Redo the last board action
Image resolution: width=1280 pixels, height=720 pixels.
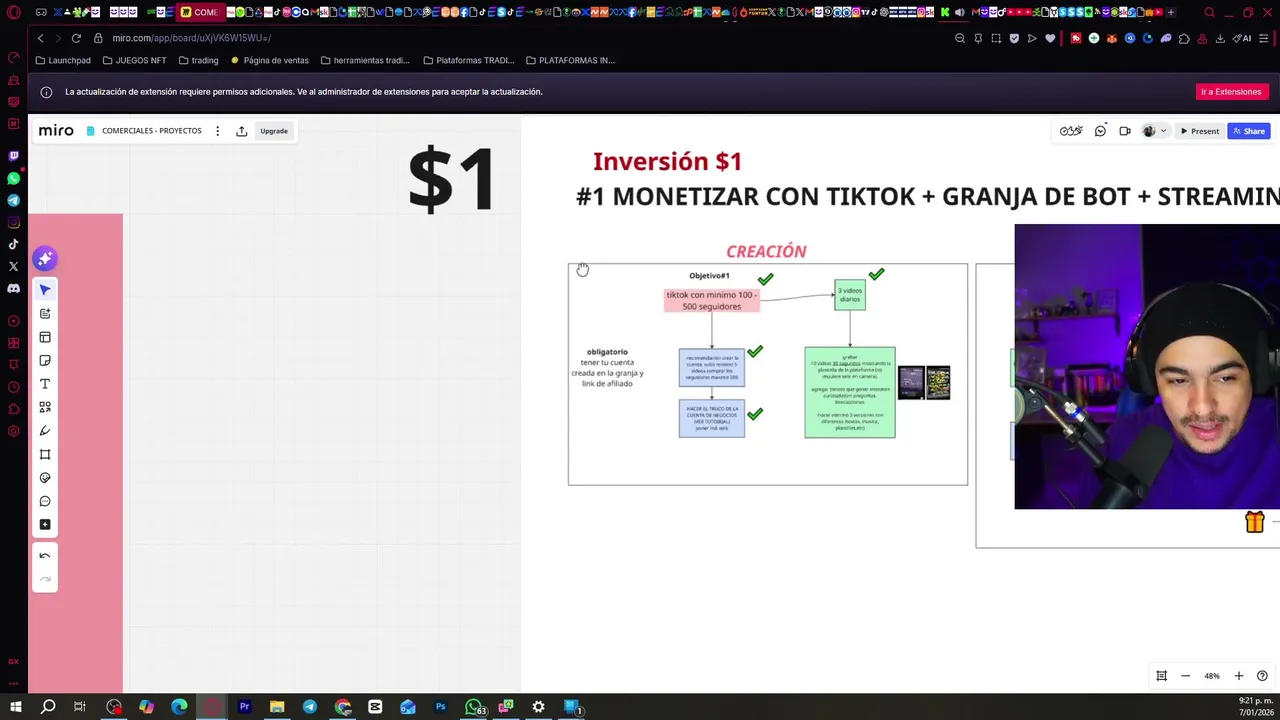[x=45, y=579]
